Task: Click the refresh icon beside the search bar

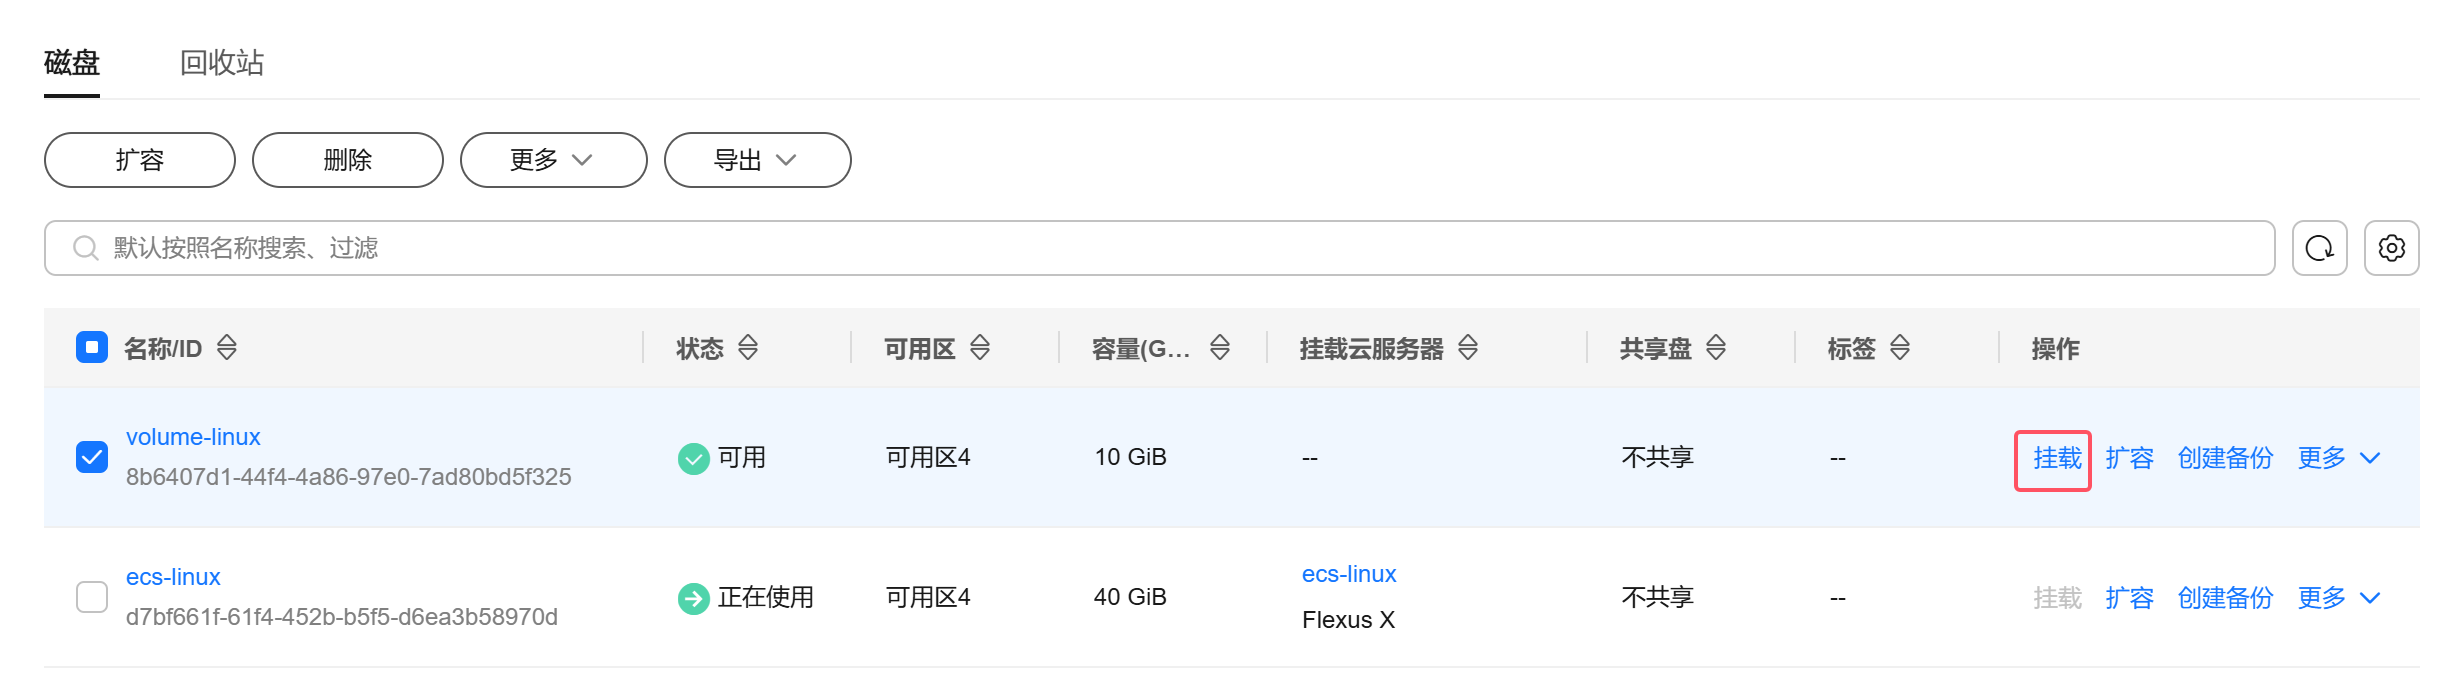Action: pyautogui.click(x=2319, y=248)
